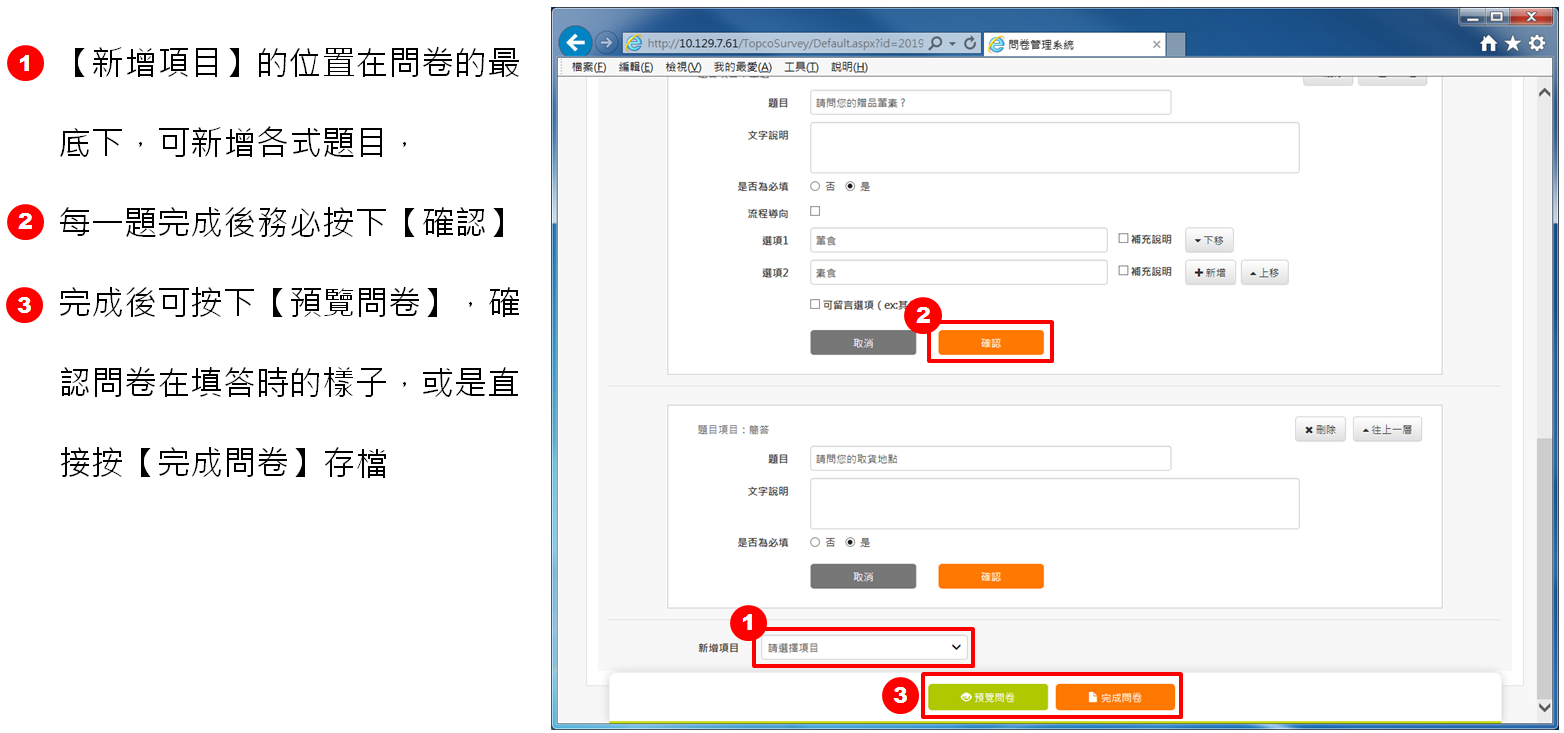Click the browser Forward arrow button
The height and width of the screenshot is (733, 1564).
[x=605, y=43]
